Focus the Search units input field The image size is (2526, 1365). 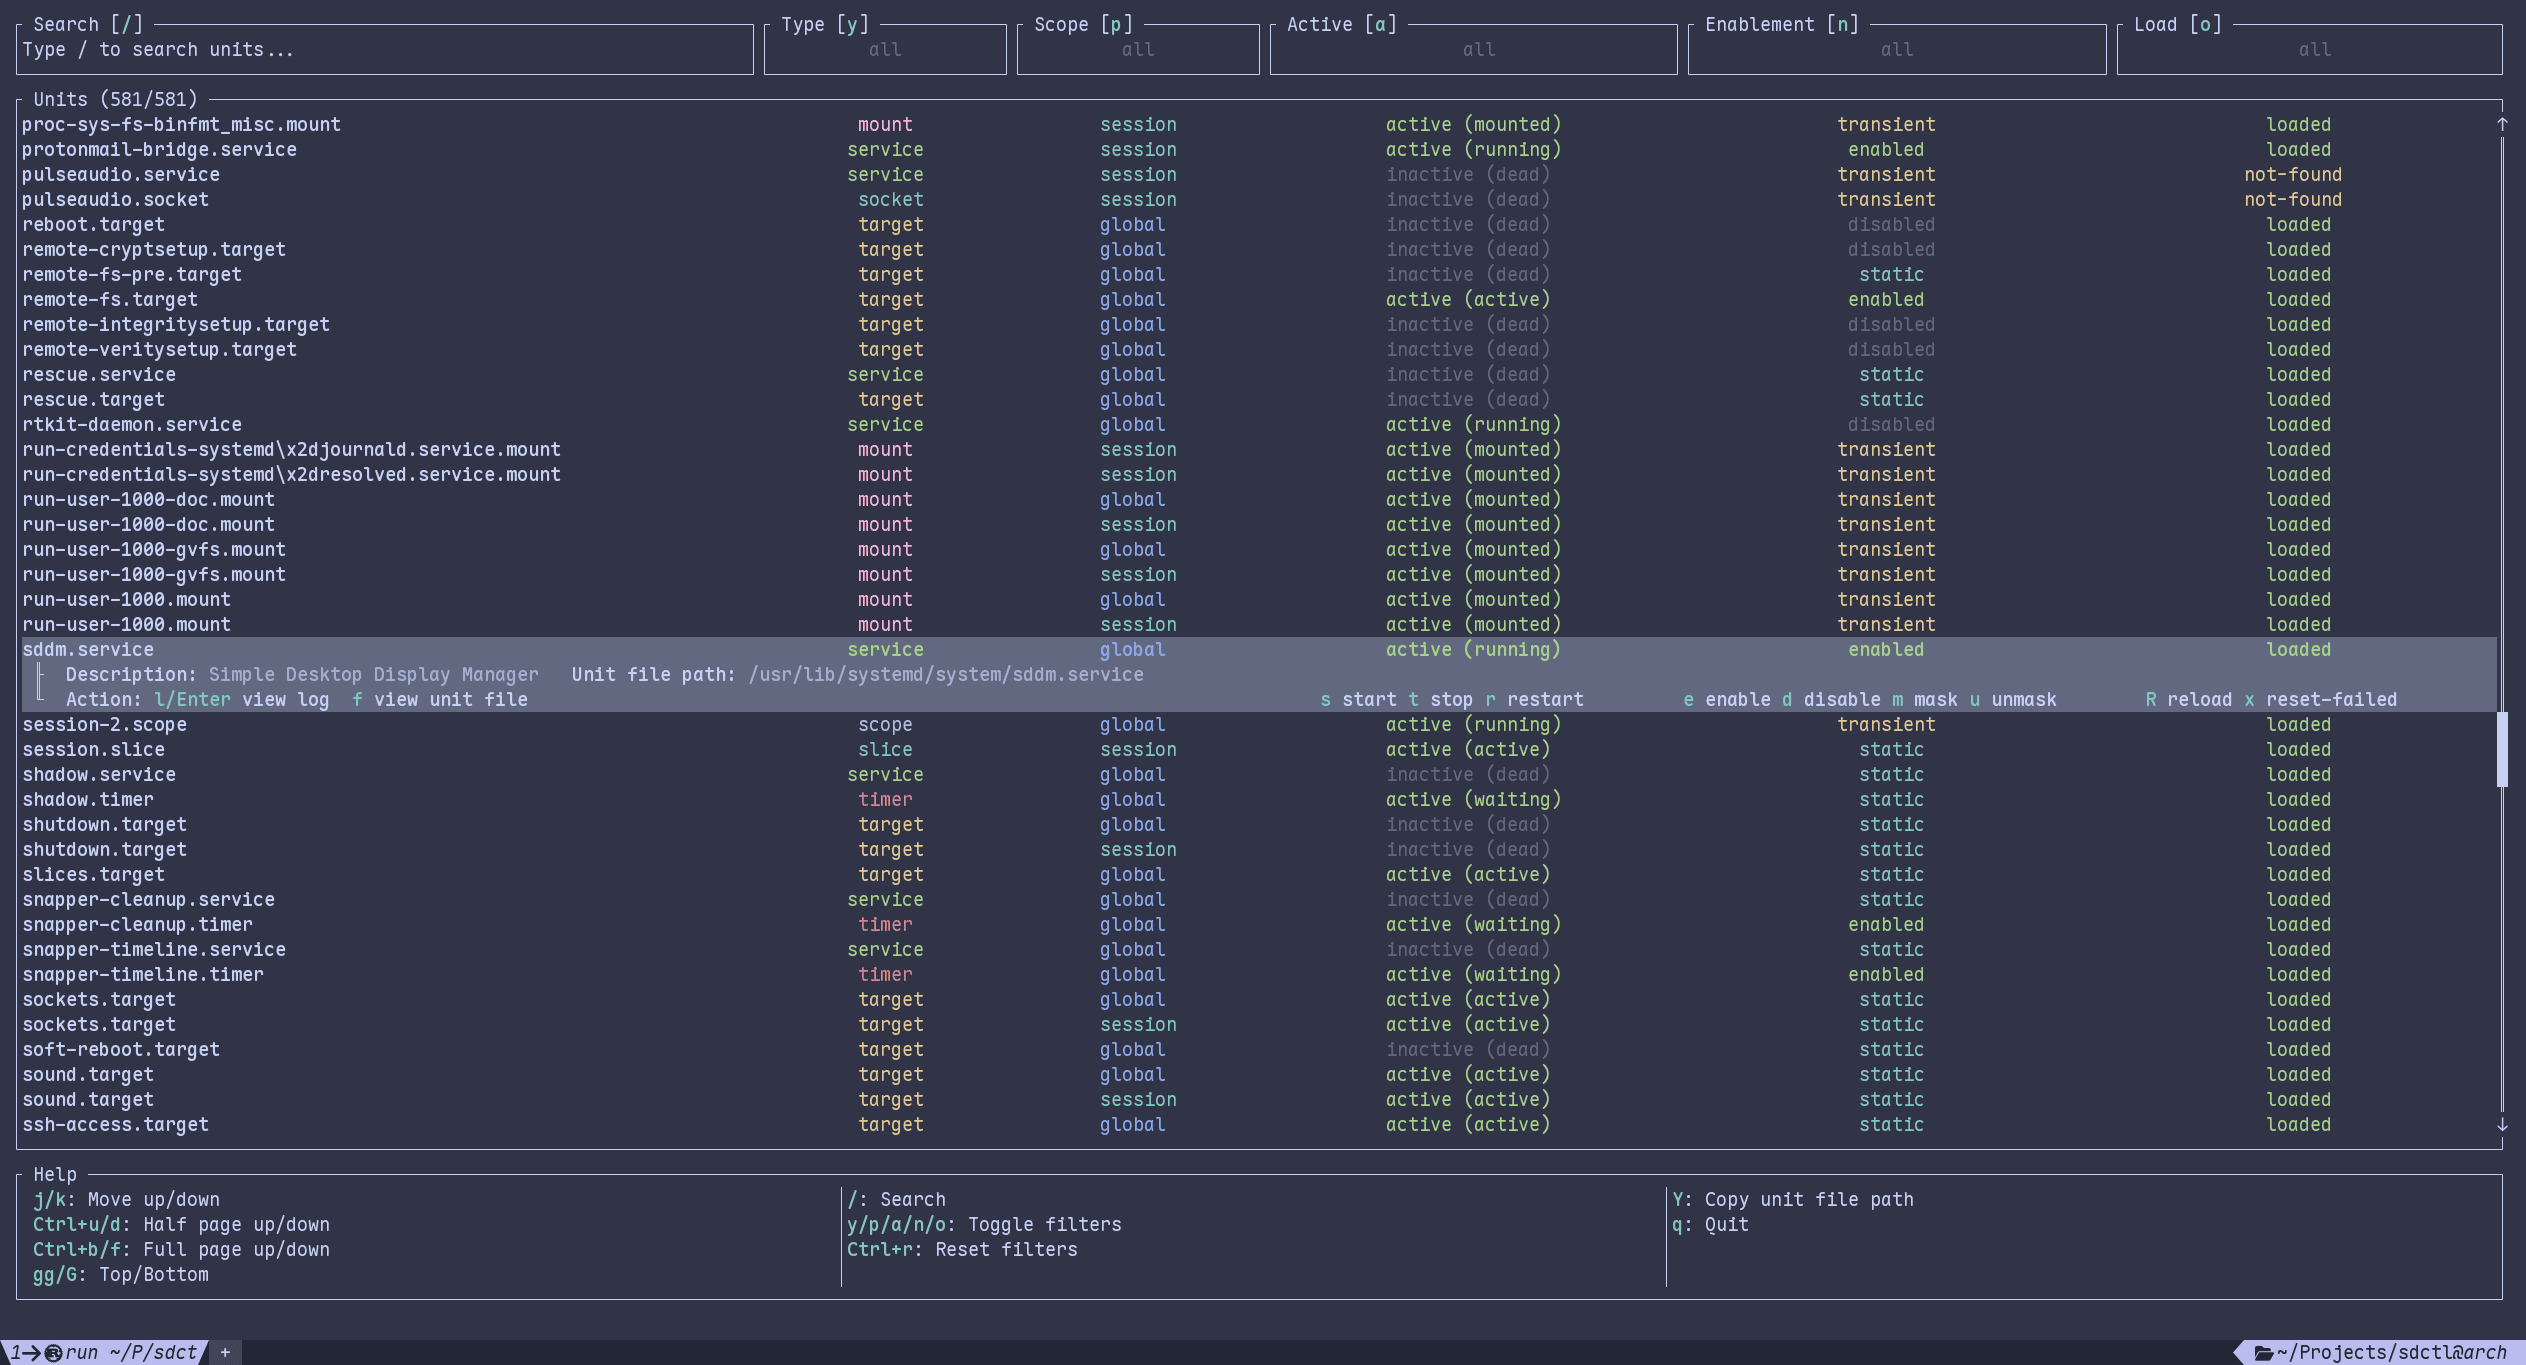coord(385,50)
